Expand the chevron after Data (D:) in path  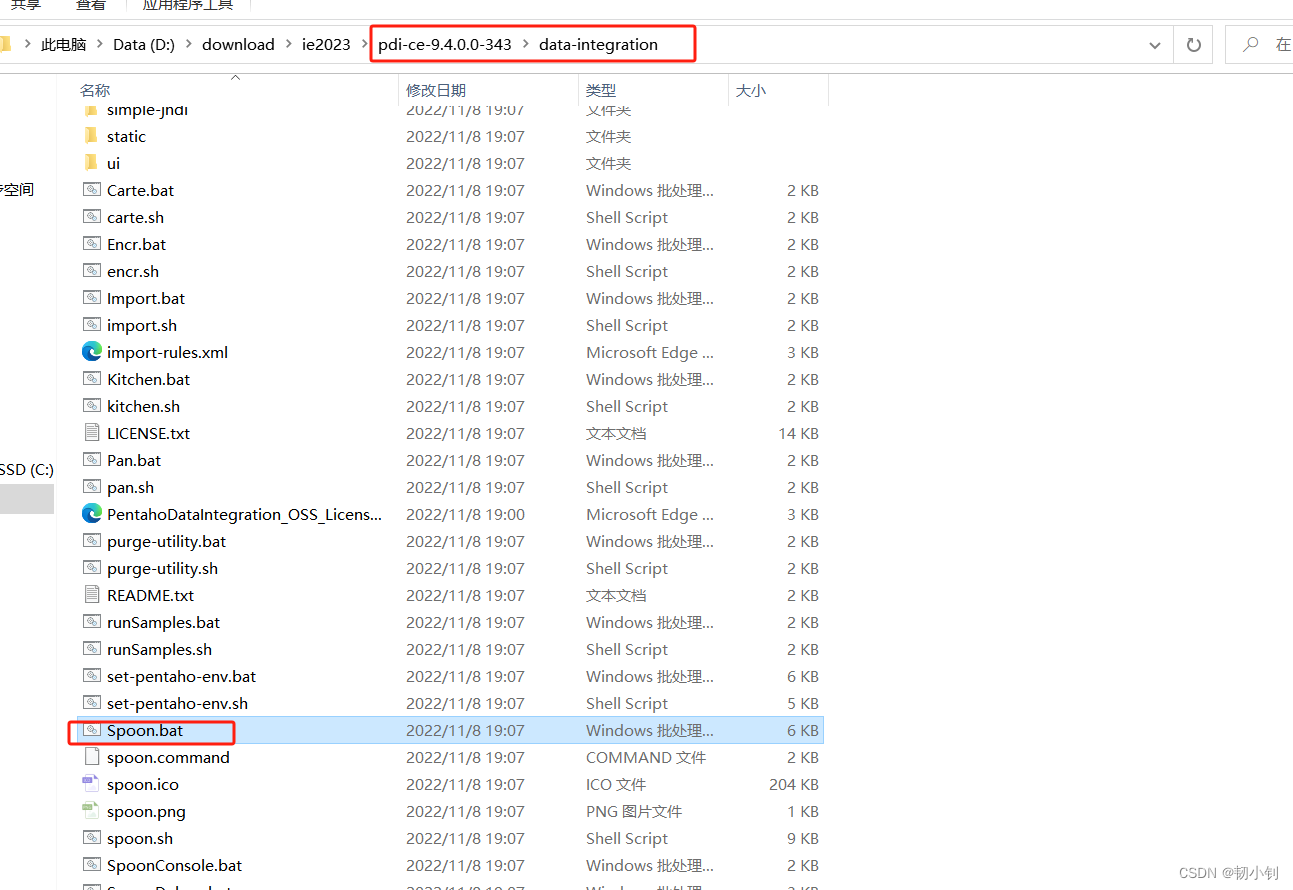pyautogui.click(x=188, y=45)
